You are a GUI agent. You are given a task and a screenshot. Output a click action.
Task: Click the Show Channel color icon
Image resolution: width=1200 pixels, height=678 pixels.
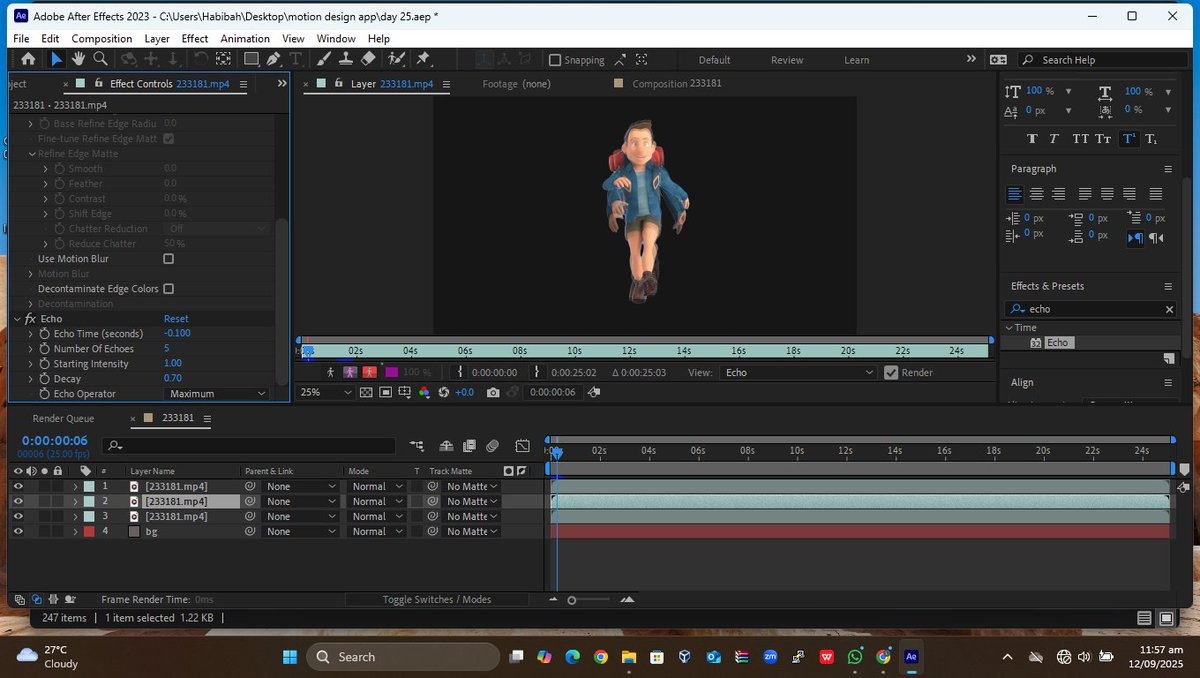point(425,393)
